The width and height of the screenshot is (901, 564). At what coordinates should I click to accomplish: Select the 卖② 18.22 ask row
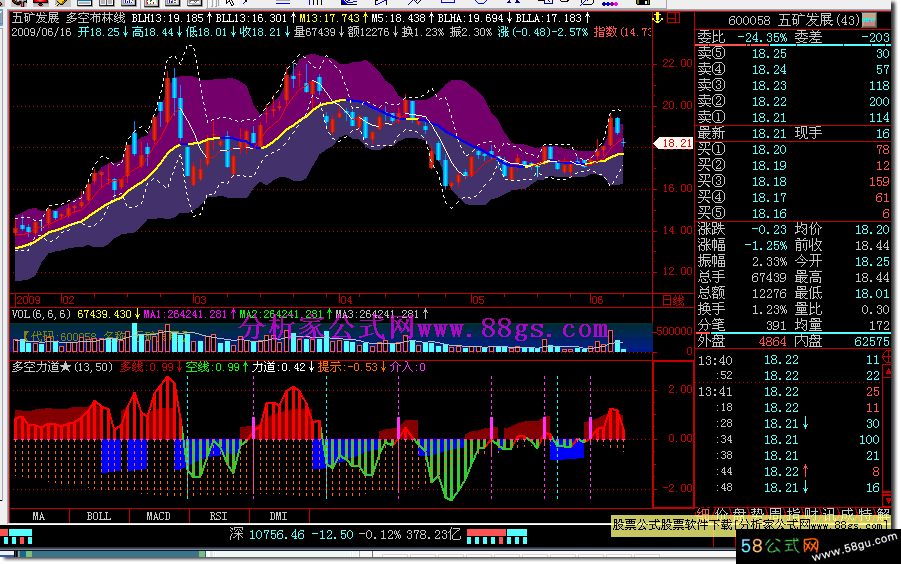coord(793,102)
